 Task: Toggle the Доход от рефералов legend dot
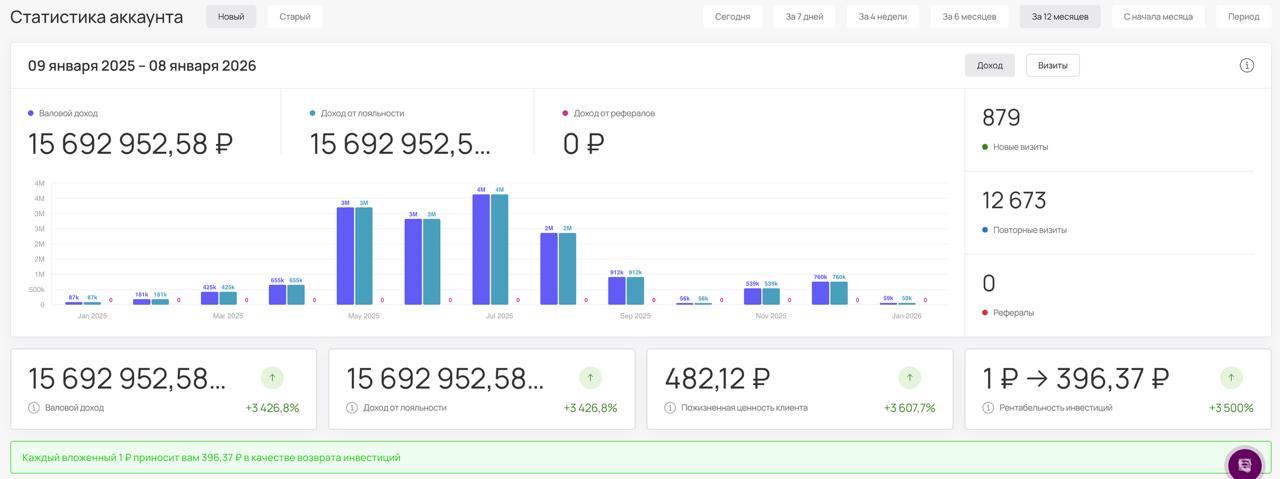pos(566,113)
